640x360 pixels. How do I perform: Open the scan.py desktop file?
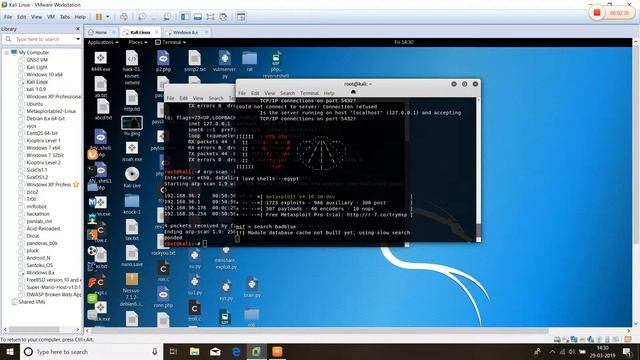pyautogui.click(x=252, y=288)
